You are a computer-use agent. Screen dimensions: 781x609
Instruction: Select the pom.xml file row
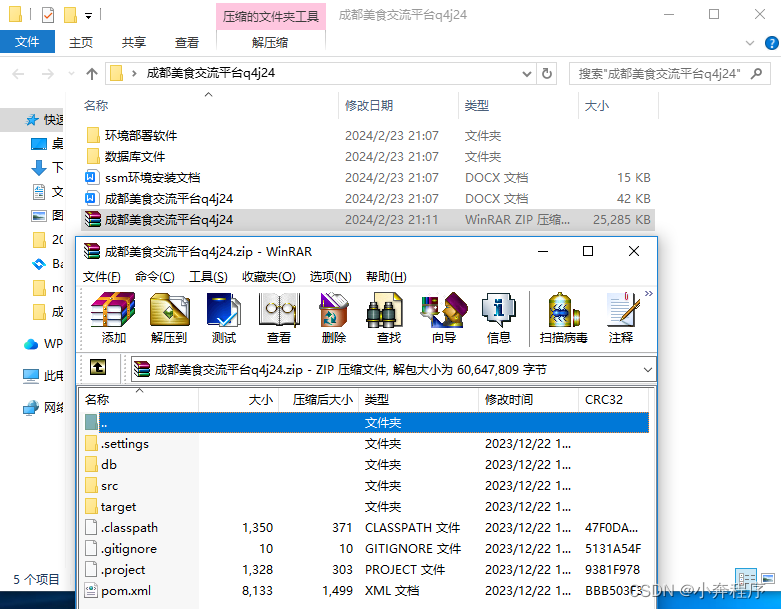(366, 591)
